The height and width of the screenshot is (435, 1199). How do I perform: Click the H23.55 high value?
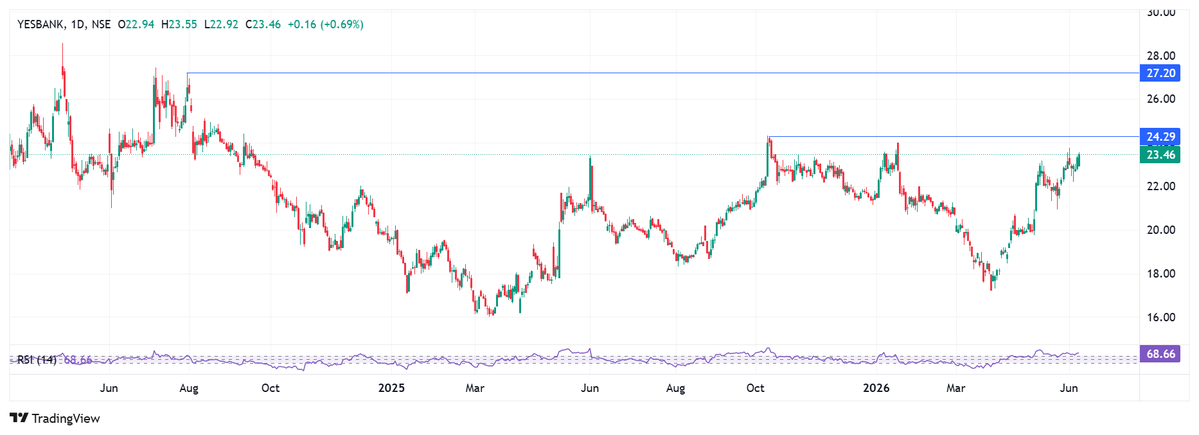click(178, 24)
